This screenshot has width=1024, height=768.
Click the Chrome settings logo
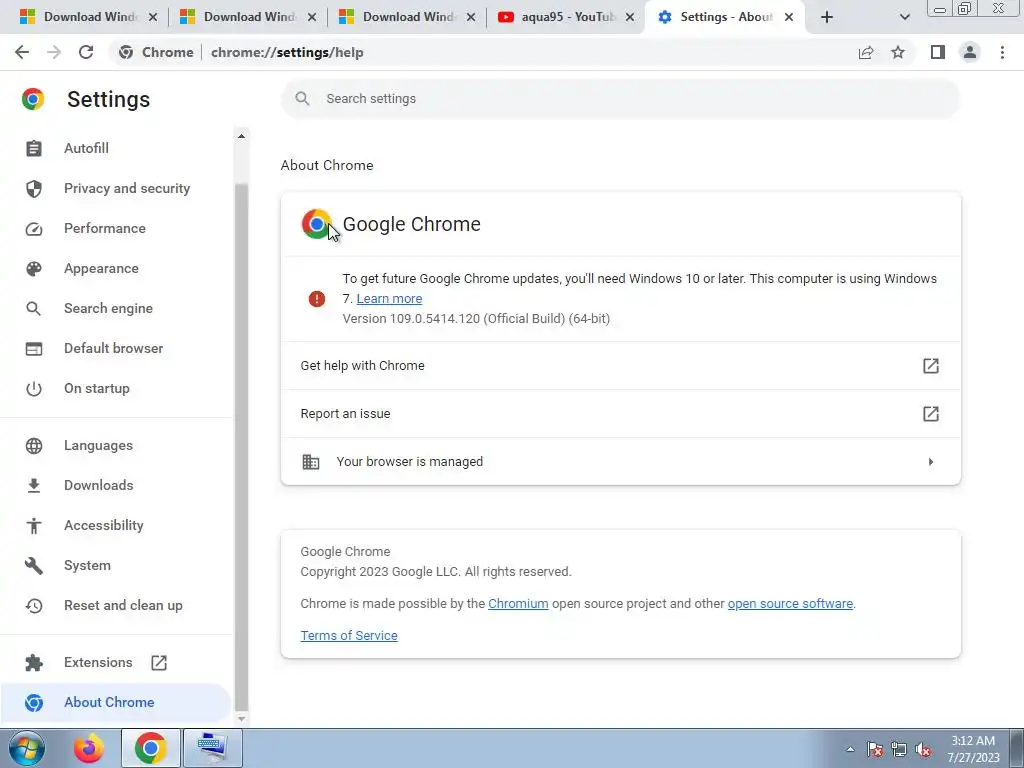click(x=33, y=99)
